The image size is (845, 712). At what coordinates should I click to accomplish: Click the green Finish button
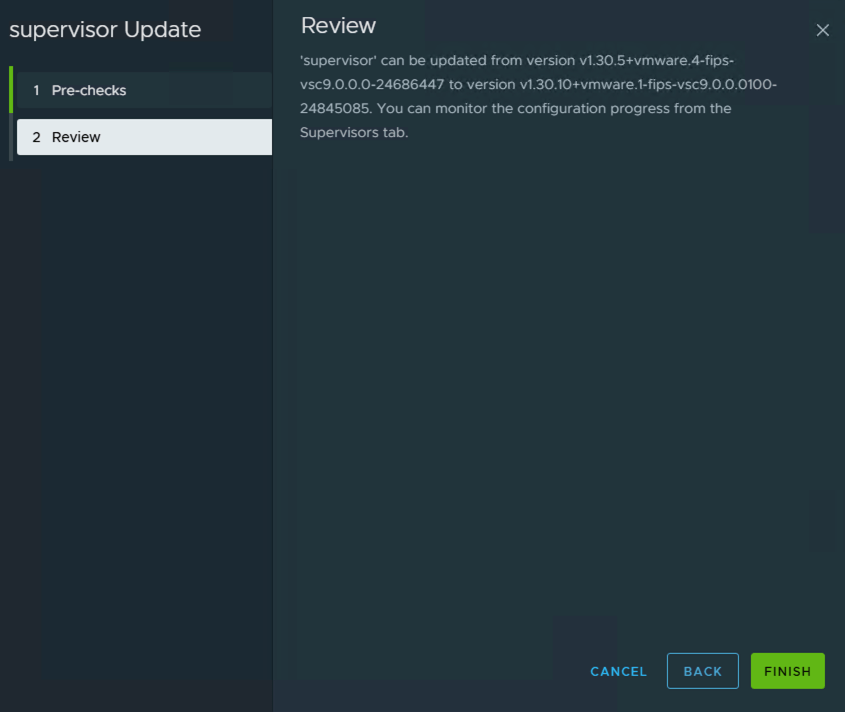pos(787,671)
